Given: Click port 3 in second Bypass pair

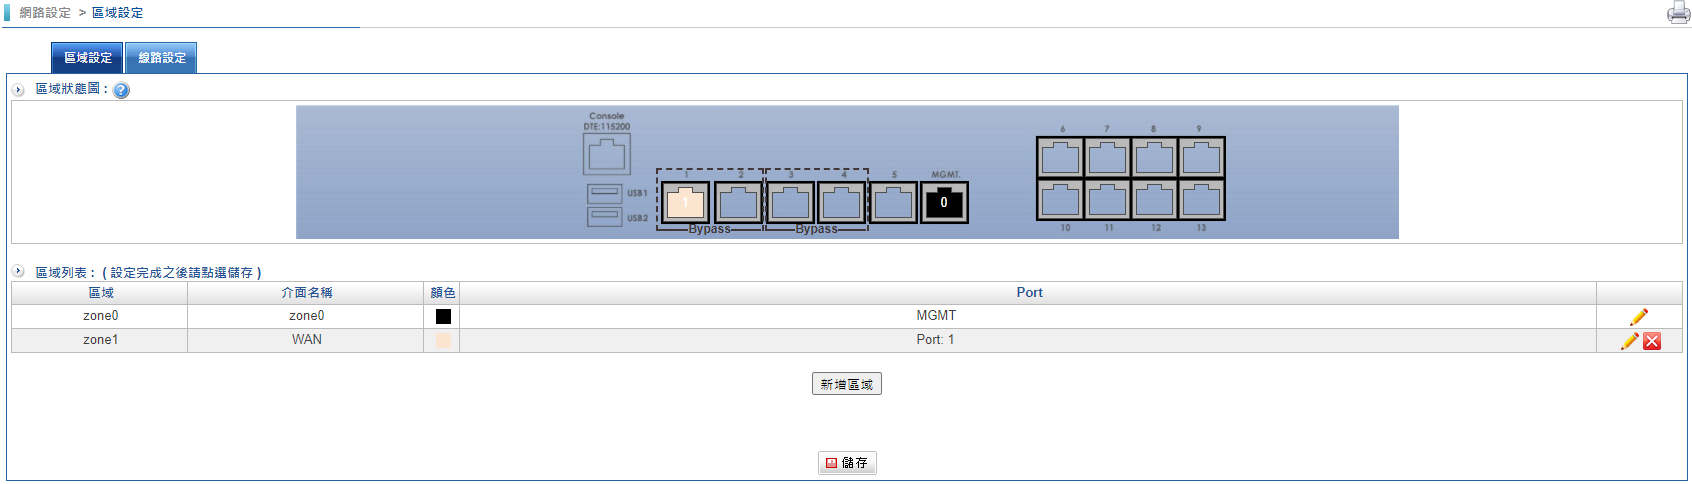Looking at the screenshot, I should pyautogui.click(x=790, y=203).
